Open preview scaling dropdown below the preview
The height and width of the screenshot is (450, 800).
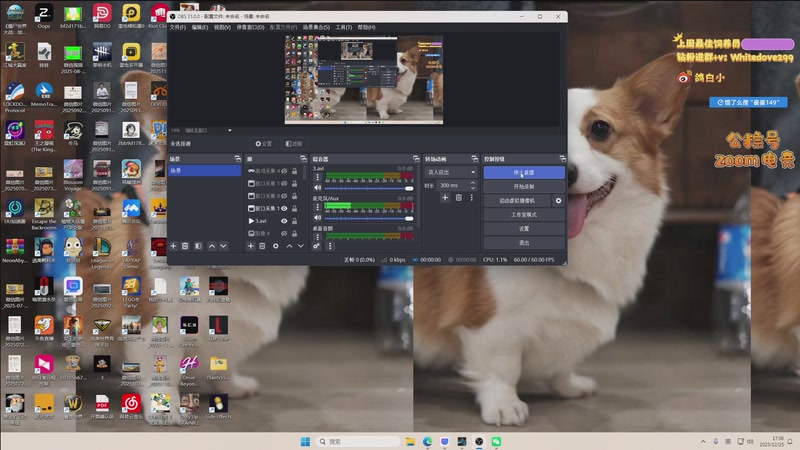pos(208,131)
